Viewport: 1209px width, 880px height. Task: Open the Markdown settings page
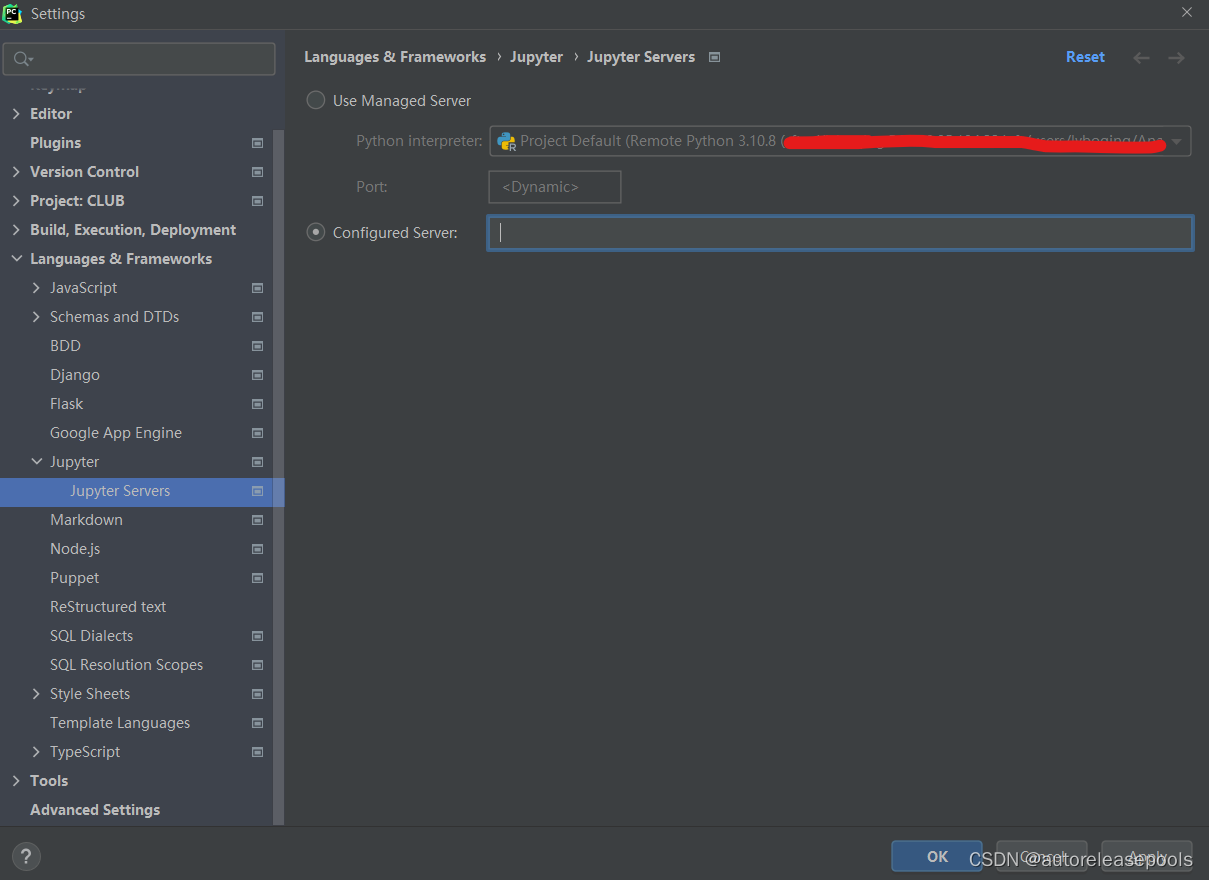[86, 520]
